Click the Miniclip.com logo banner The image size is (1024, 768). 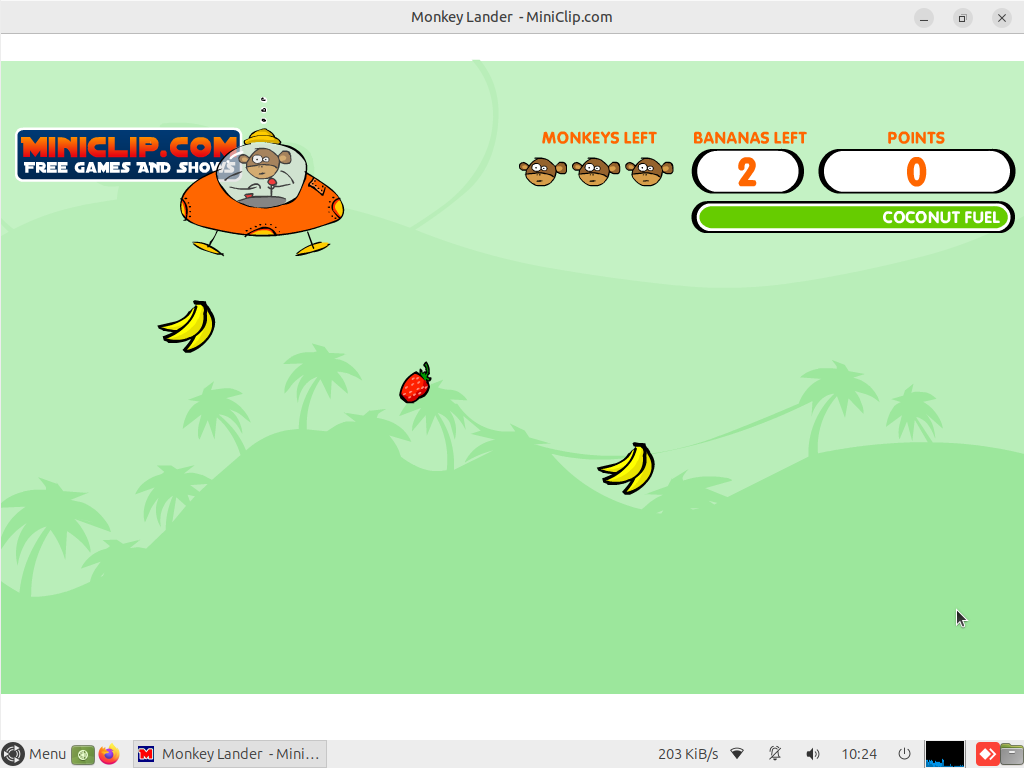click(x=129, y=155)
